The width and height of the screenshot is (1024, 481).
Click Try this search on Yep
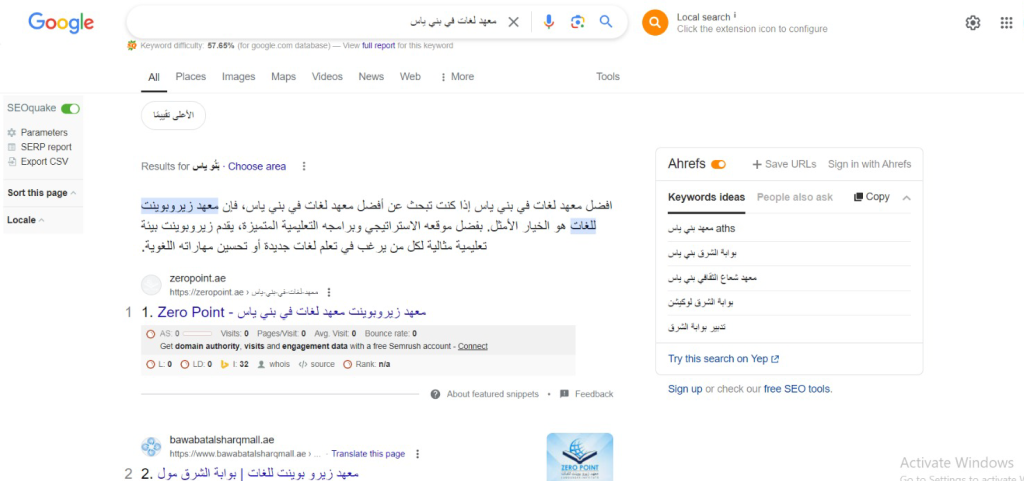click(x=724, y=358)
